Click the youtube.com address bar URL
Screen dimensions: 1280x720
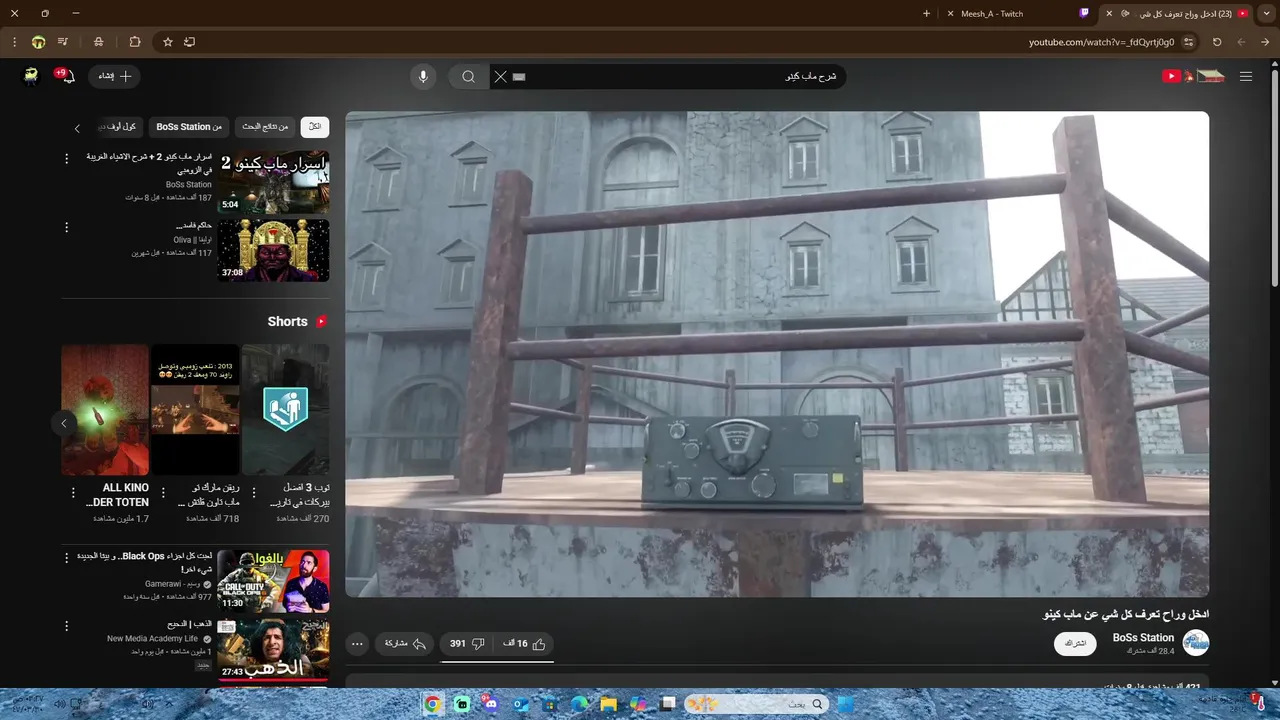click(1101, 42)
